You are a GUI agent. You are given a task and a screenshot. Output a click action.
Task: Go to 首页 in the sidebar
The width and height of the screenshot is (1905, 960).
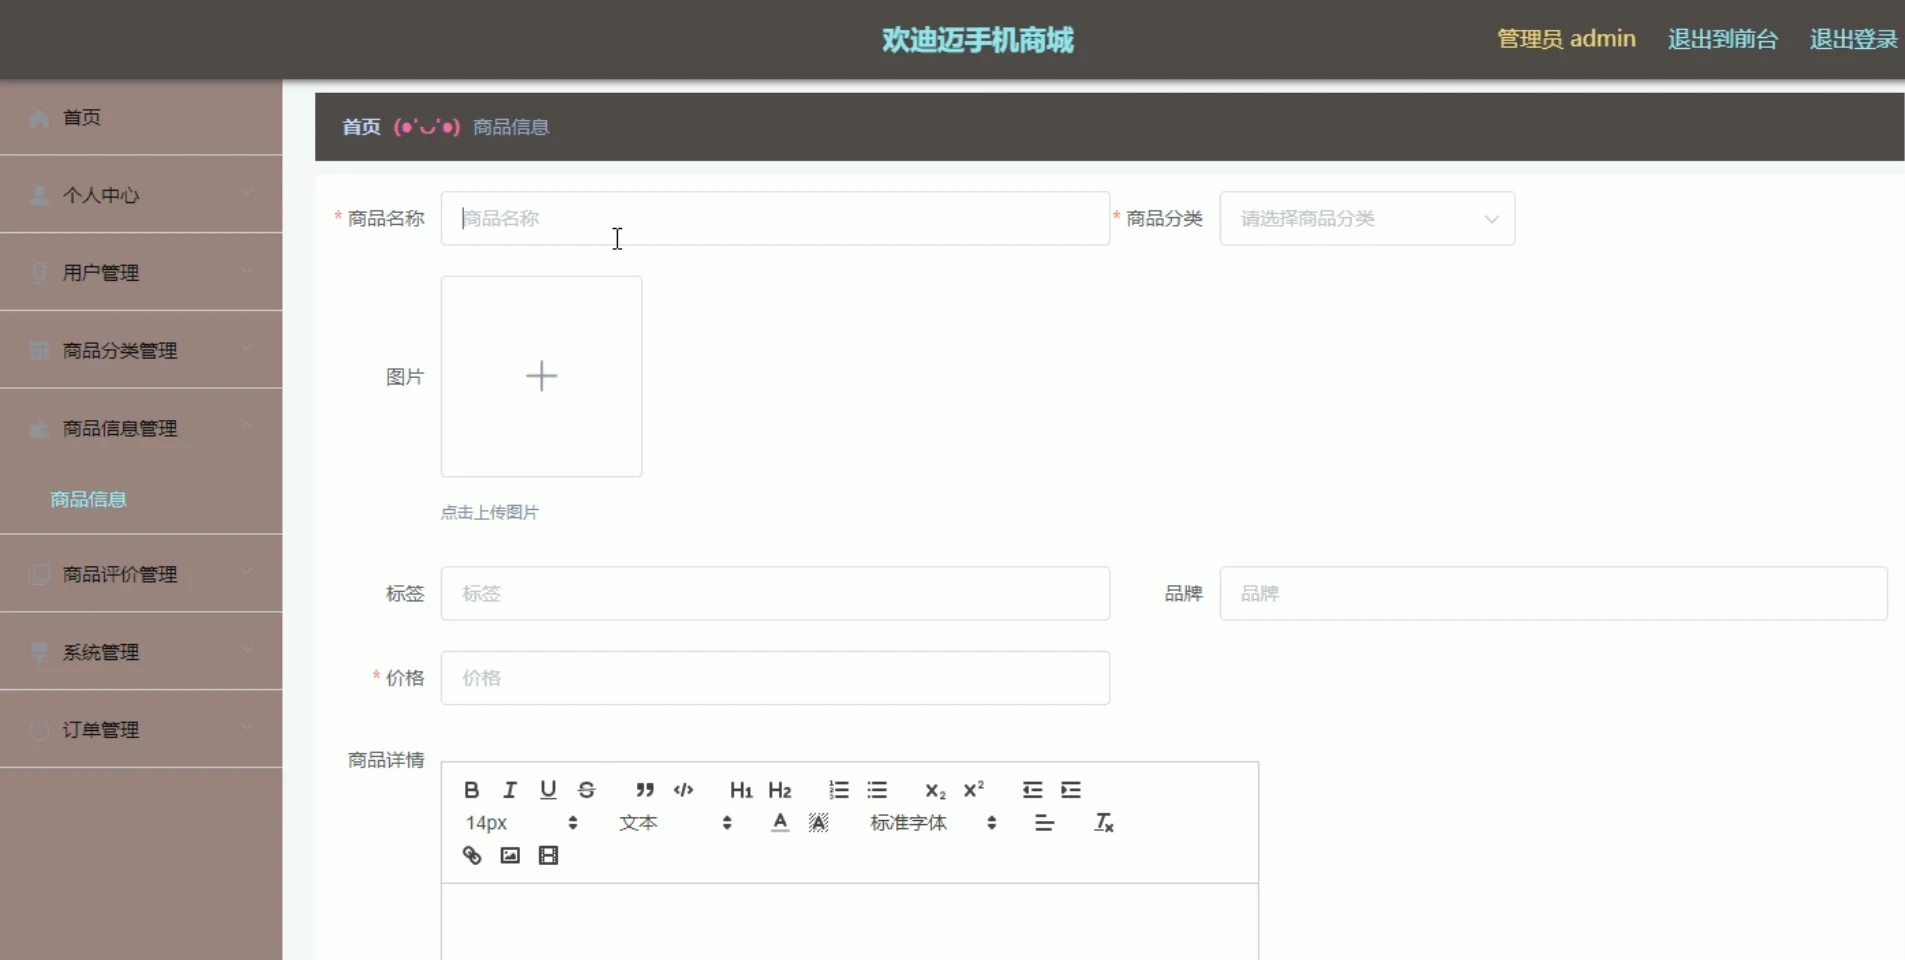pos(82,117)
